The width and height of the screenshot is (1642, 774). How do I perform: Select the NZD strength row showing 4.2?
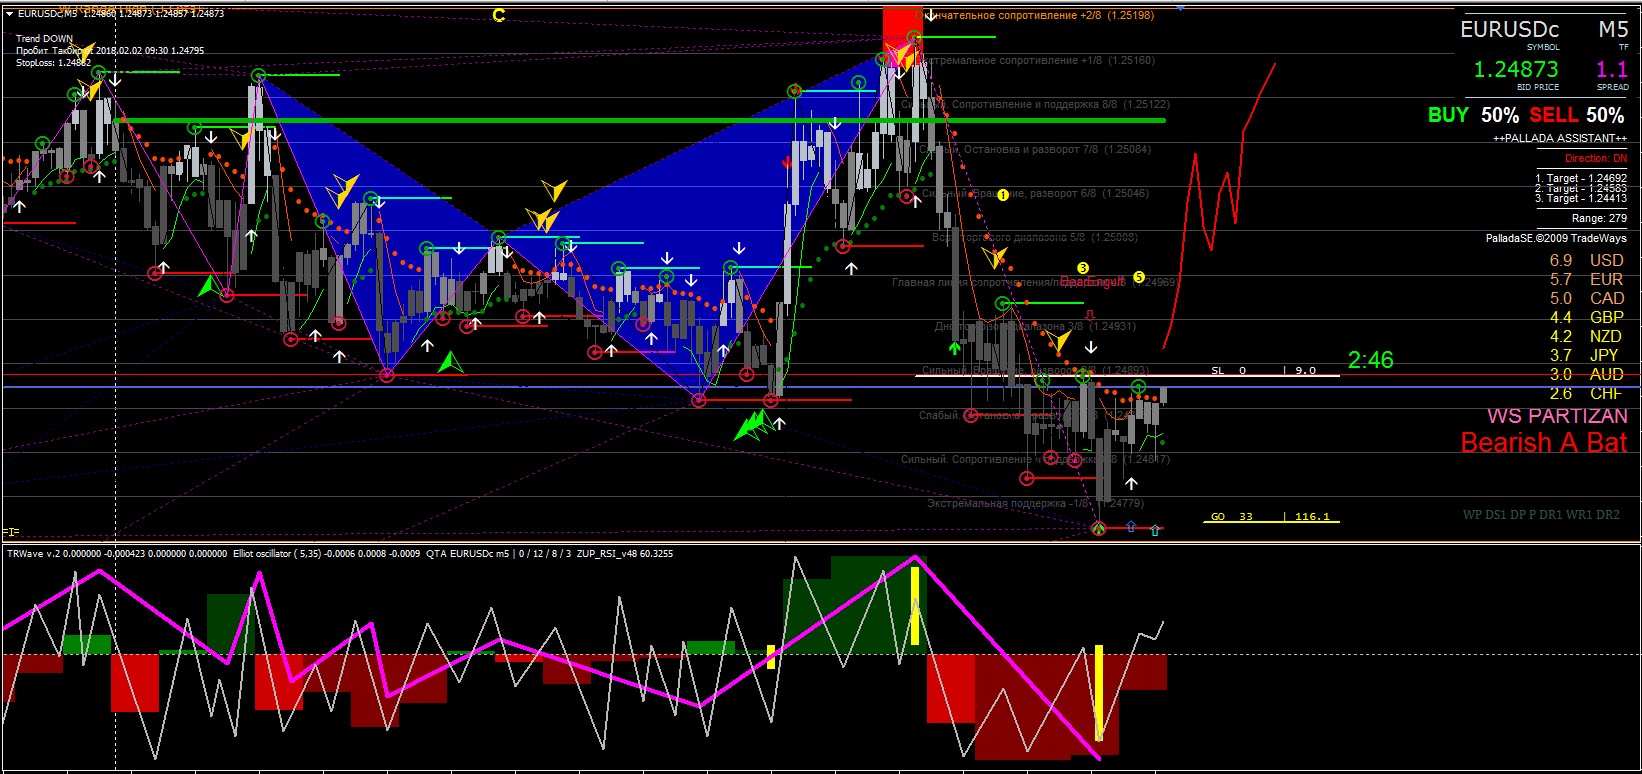(1586, 337)
